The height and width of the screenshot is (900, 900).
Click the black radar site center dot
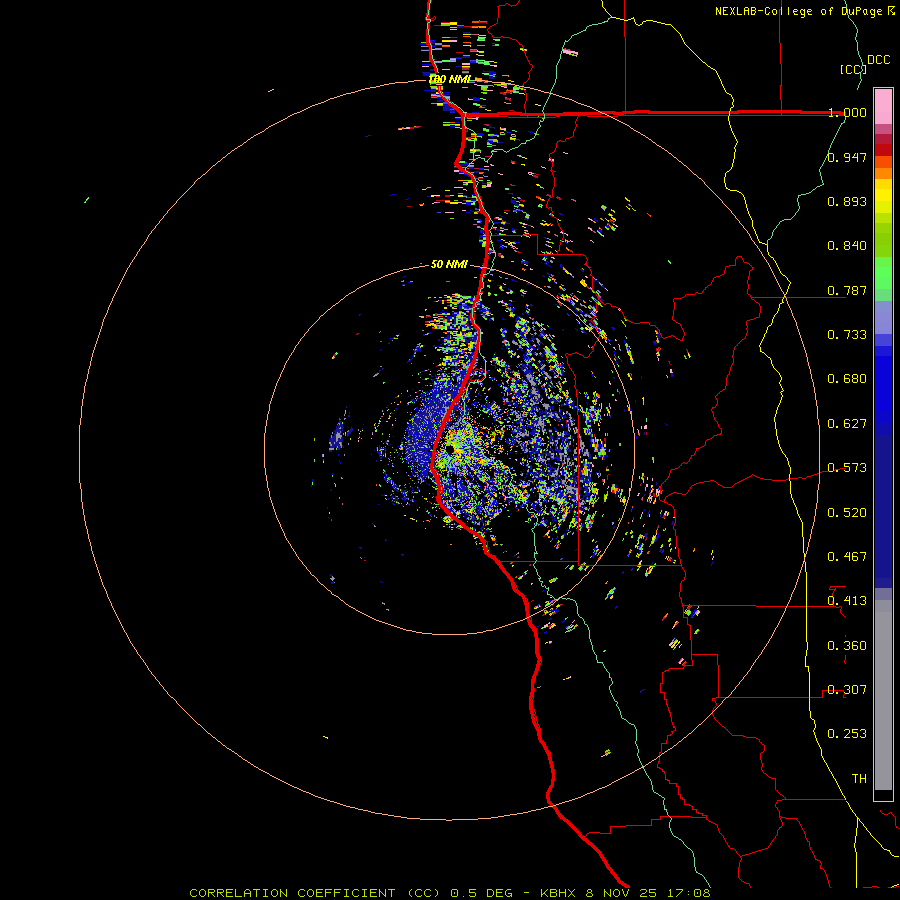450,448
